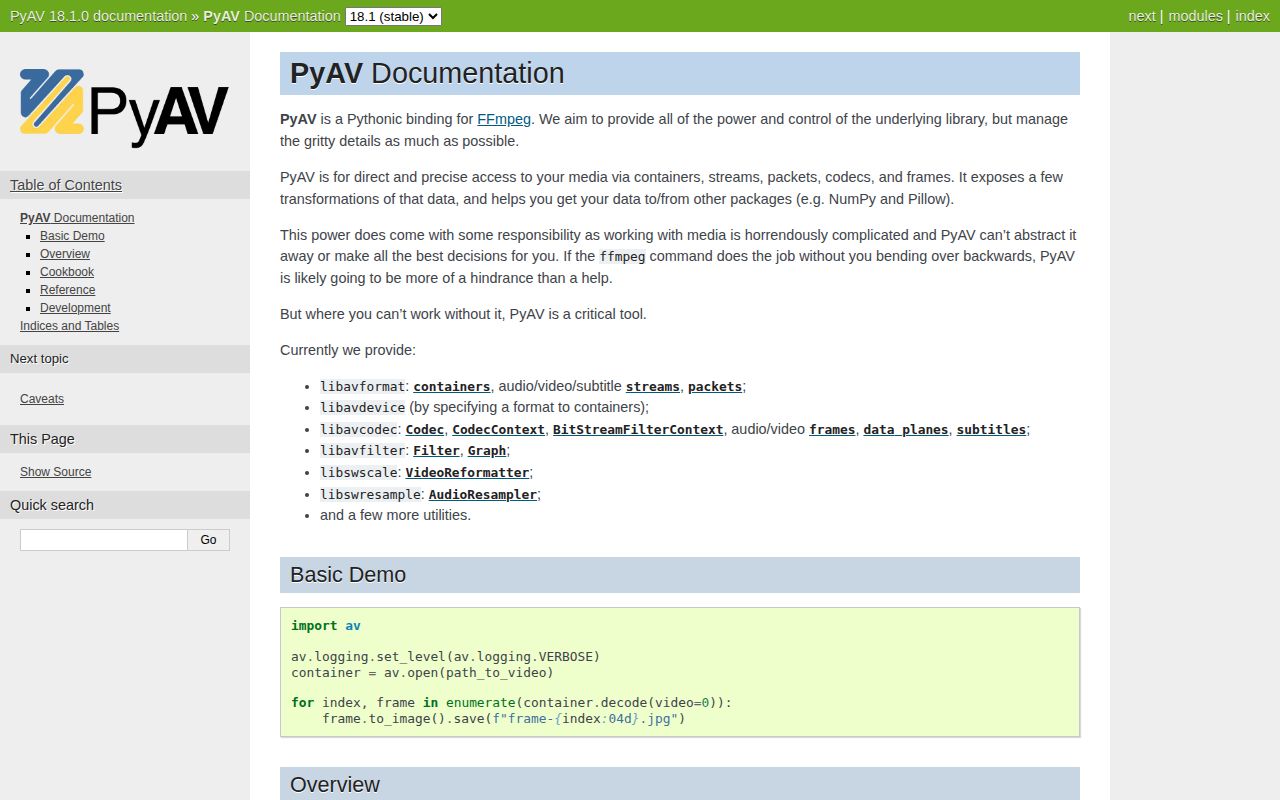
Task: Open the packets reference link
Action: pyautogui.click(x=715, y=387)
